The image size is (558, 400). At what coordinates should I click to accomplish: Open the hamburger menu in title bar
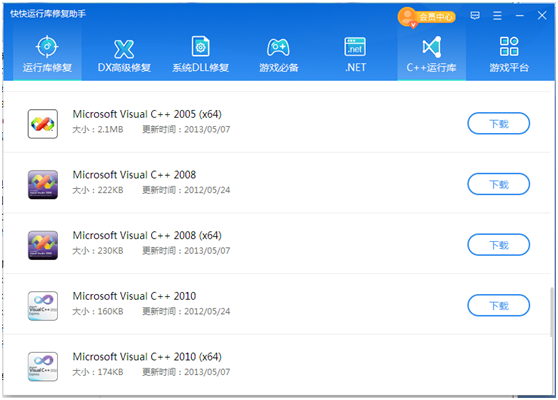[x=497, y=16]
